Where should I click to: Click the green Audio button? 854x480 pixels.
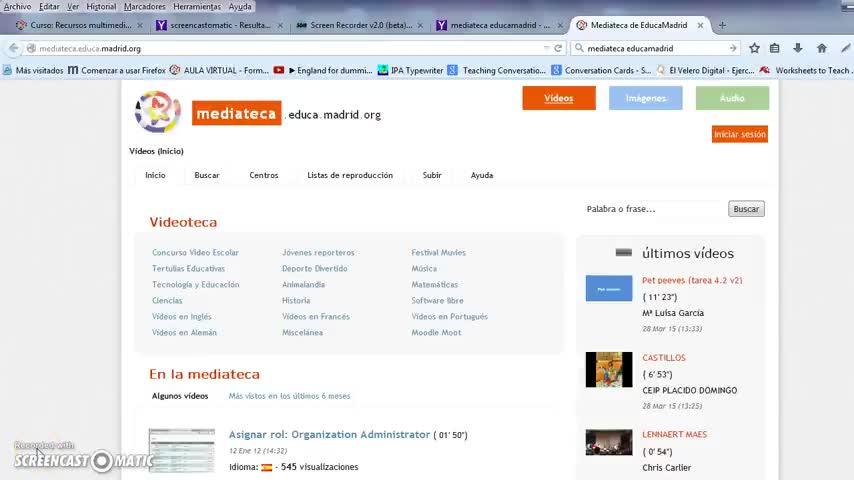click(732, 98)
